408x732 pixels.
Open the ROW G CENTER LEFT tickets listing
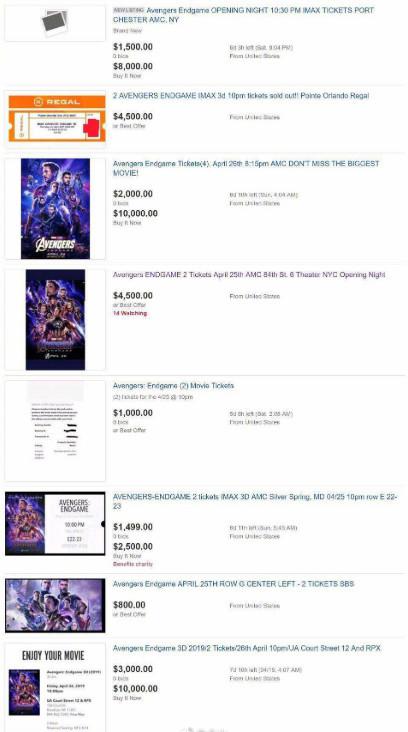point(233,584)
